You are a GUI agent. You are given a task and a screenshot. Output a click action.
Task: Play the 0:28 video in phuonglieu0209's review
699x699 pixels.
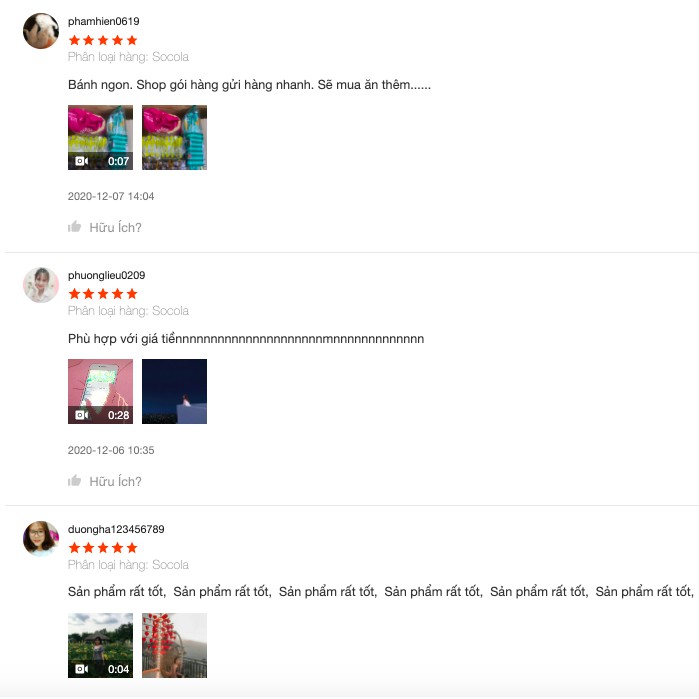point(100,391)
